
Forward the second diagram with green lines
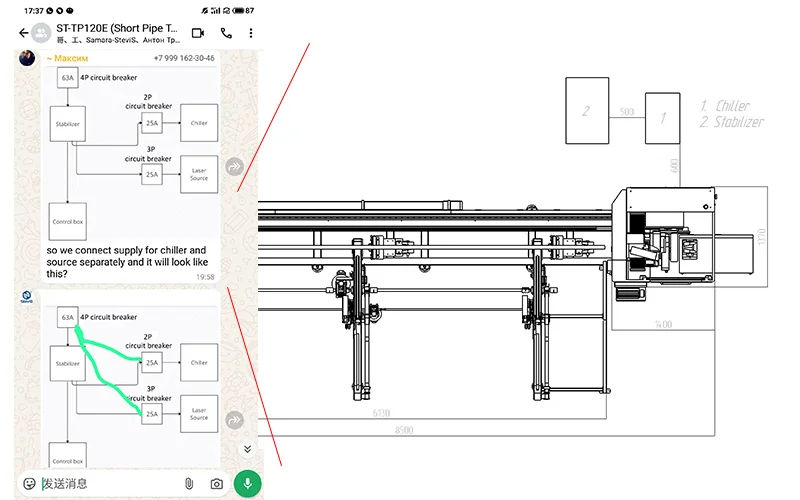pos(234,420)
